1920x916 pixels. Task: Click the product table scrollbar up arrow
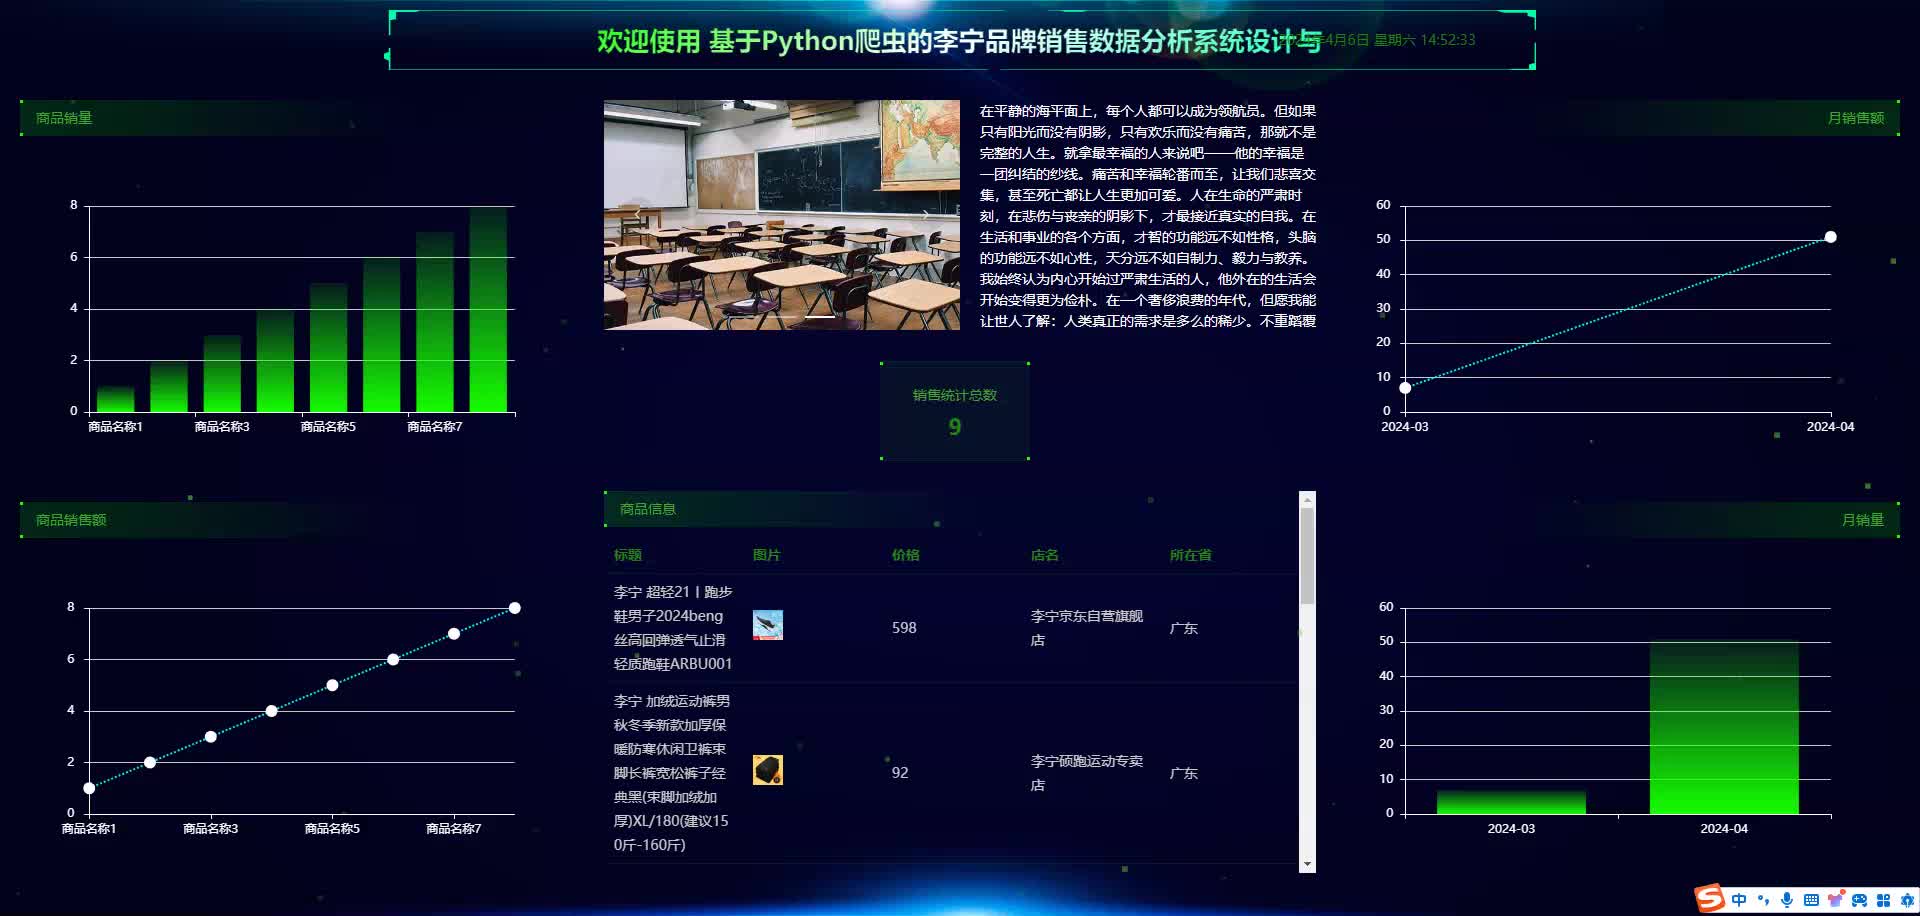[x=1307, y=499]
